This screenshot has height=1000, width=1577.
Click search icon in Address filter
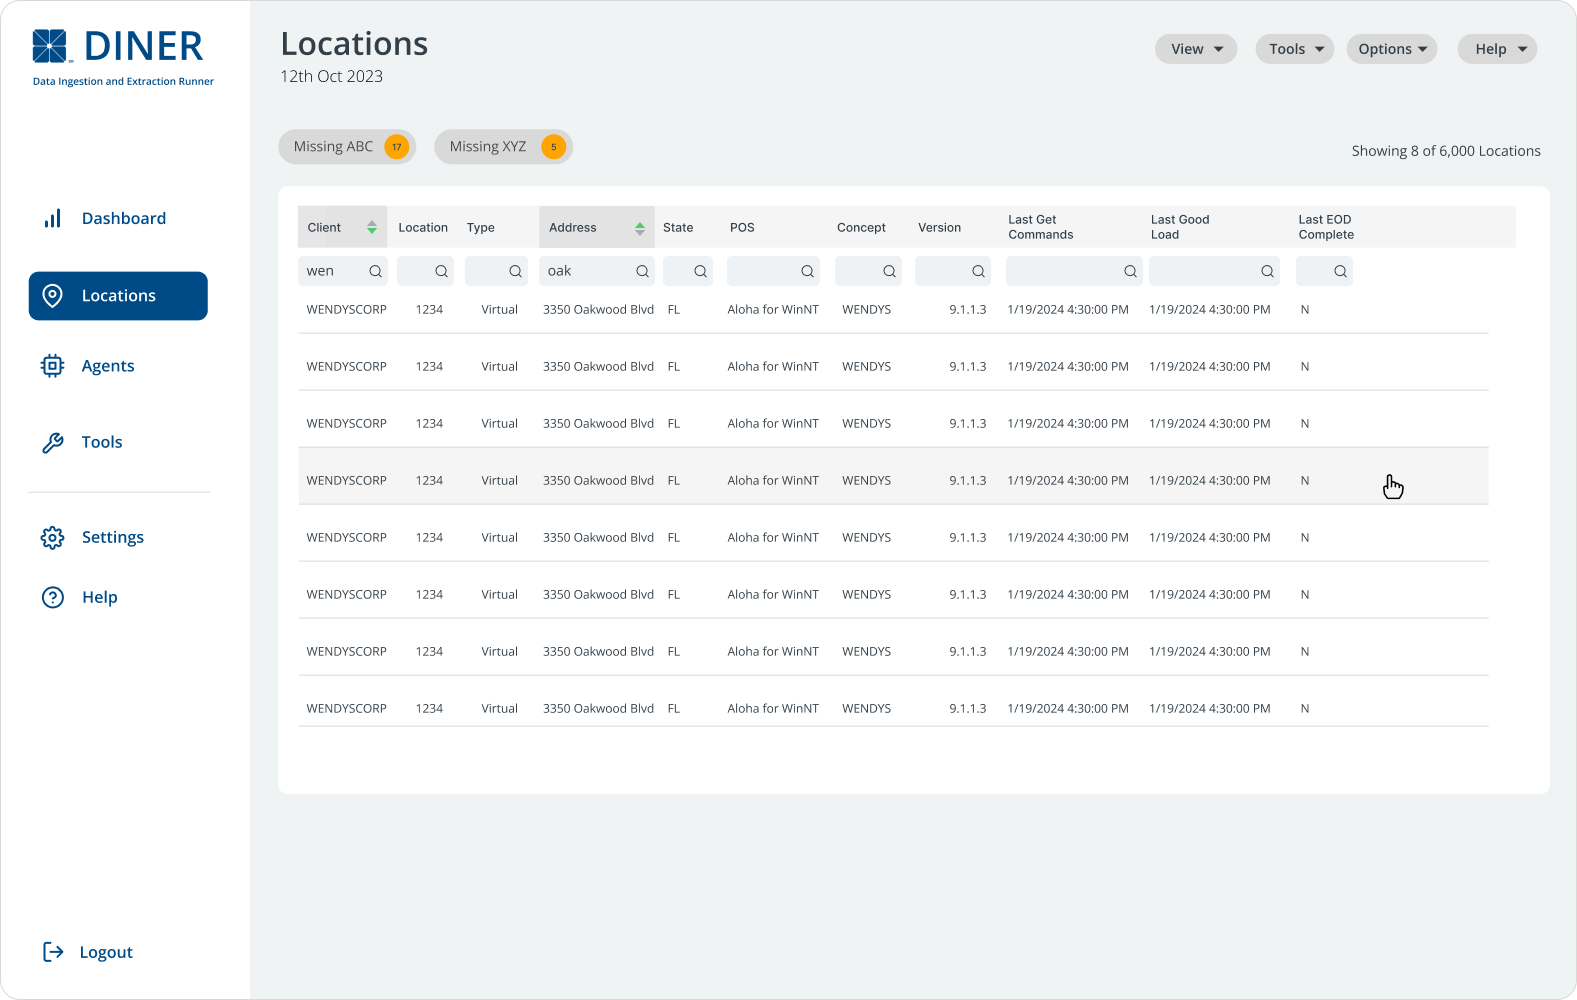643,271
